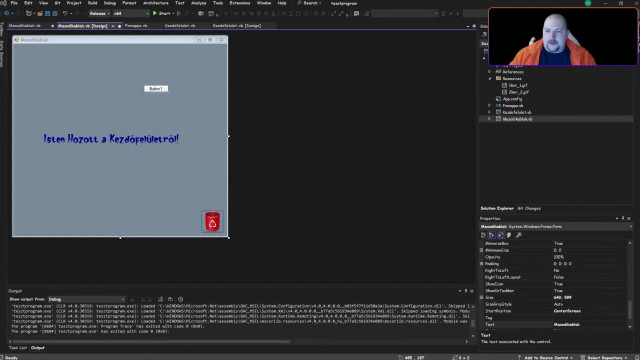The height and width of the screenshot is (360, 640).
Task: Expand the References node
Action: (x=489, y=71)
